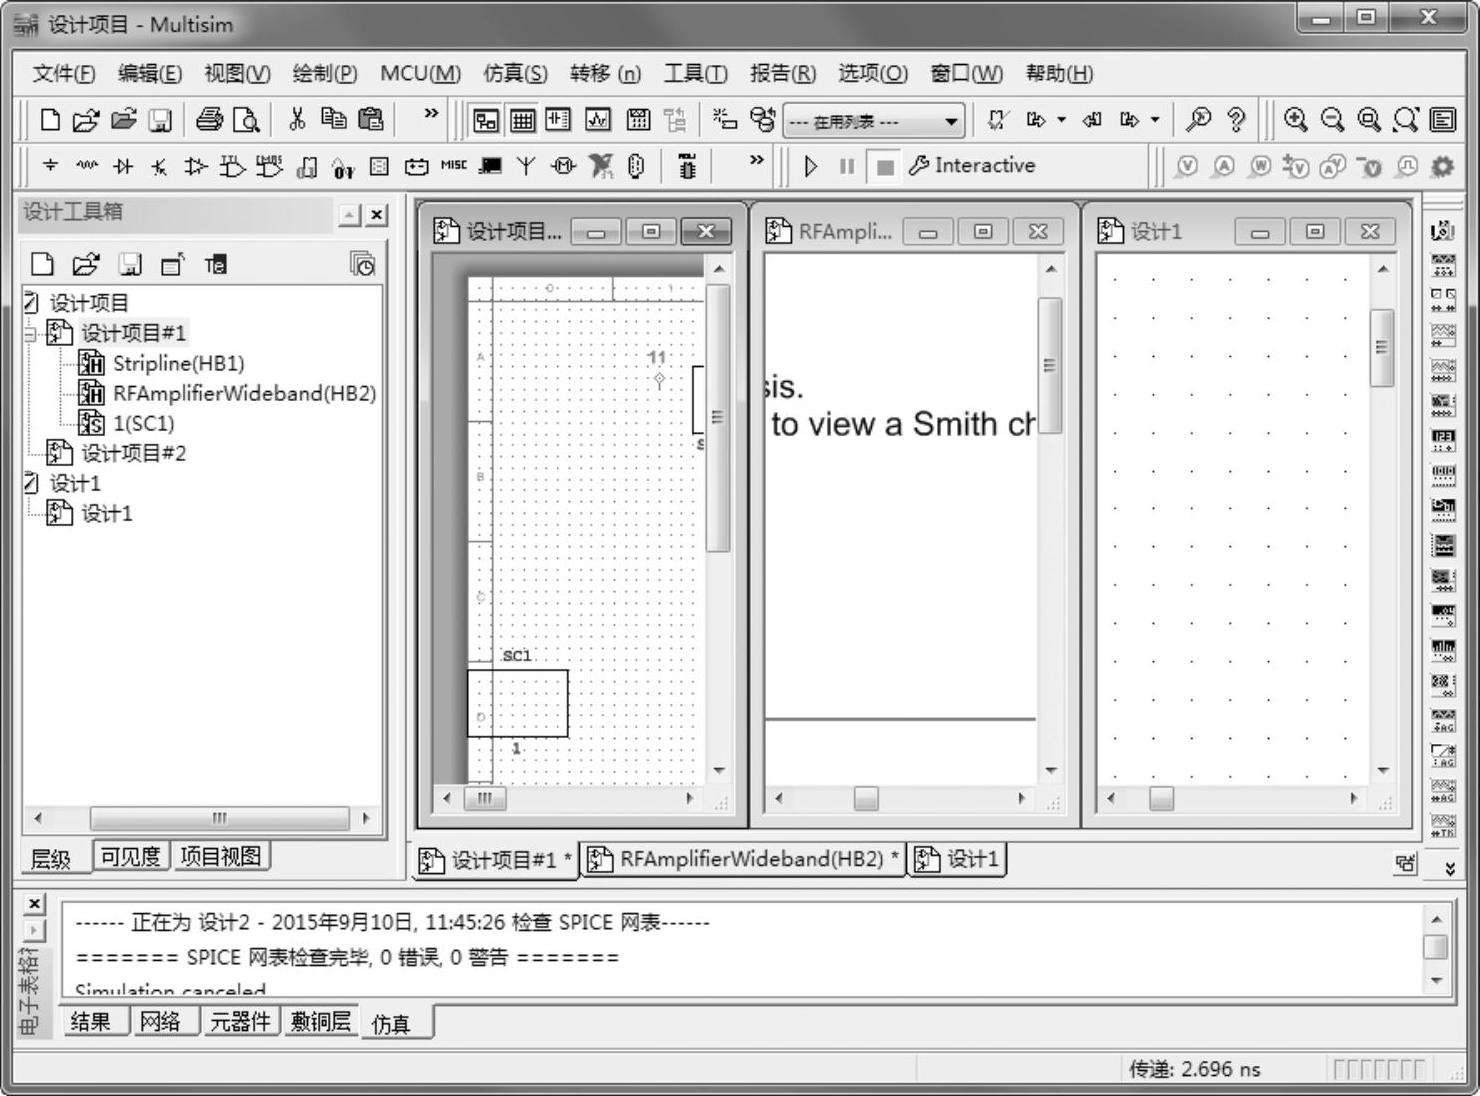Place an RF antenna component
This screenshot has height=1096, width=1480.
pyautogui.click(x=526, y=166)
